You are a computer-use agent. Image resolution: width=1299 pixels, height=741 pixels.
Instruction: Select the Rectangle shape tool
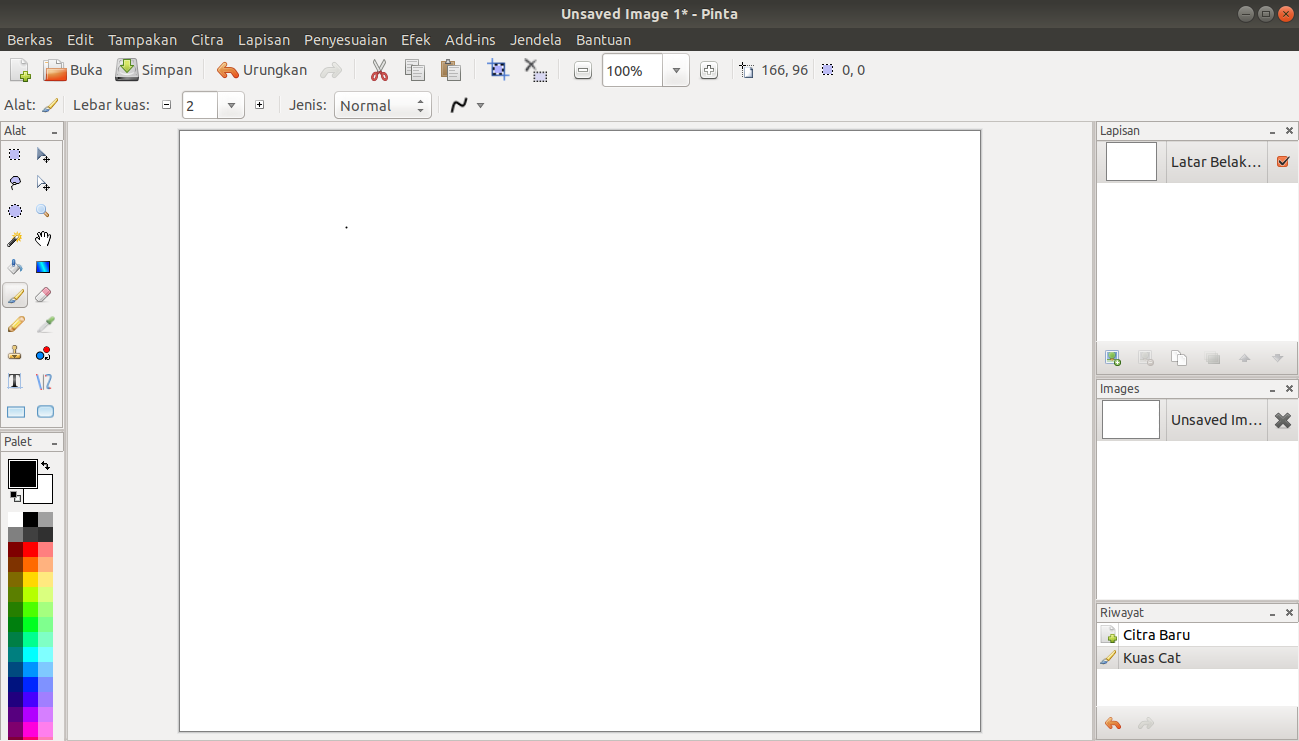[x=15, y=411]
